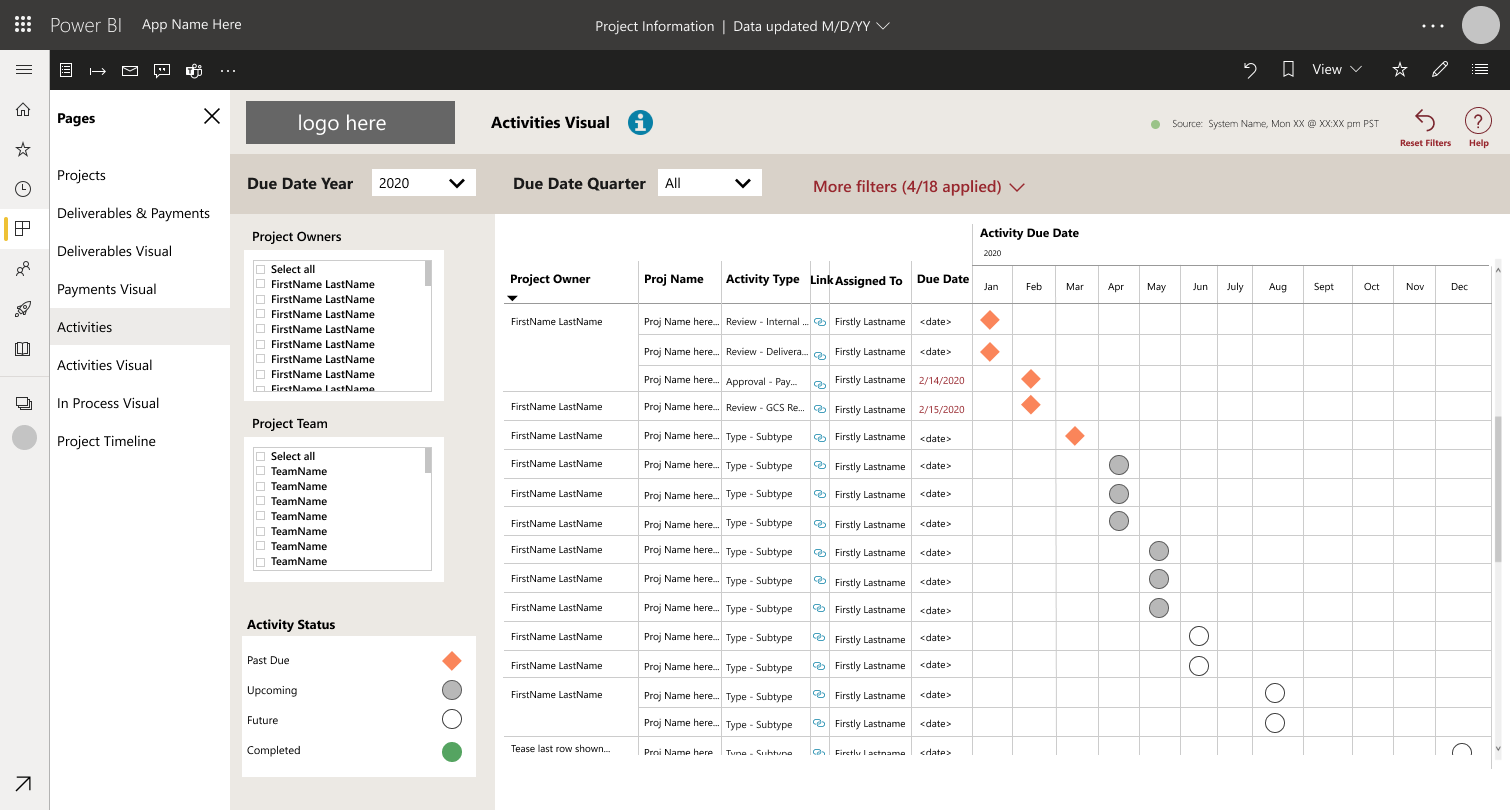Check Select all in Project Owners list
The image size is (1510, 810).
click(x=261, y=268)
